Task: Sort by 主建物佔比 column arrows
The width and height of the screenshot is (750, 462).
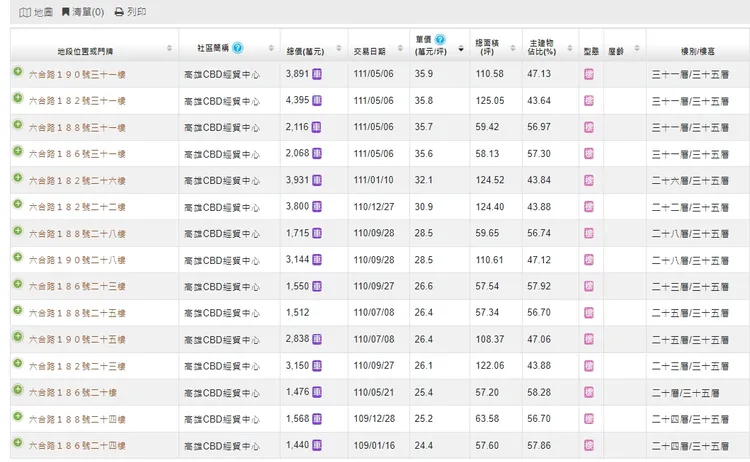Action: 570,48
